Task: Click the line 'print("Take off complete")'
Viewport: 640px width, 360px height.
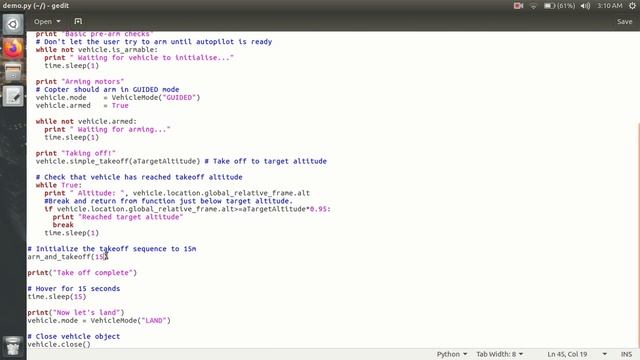Action: [x=82, y=273]
